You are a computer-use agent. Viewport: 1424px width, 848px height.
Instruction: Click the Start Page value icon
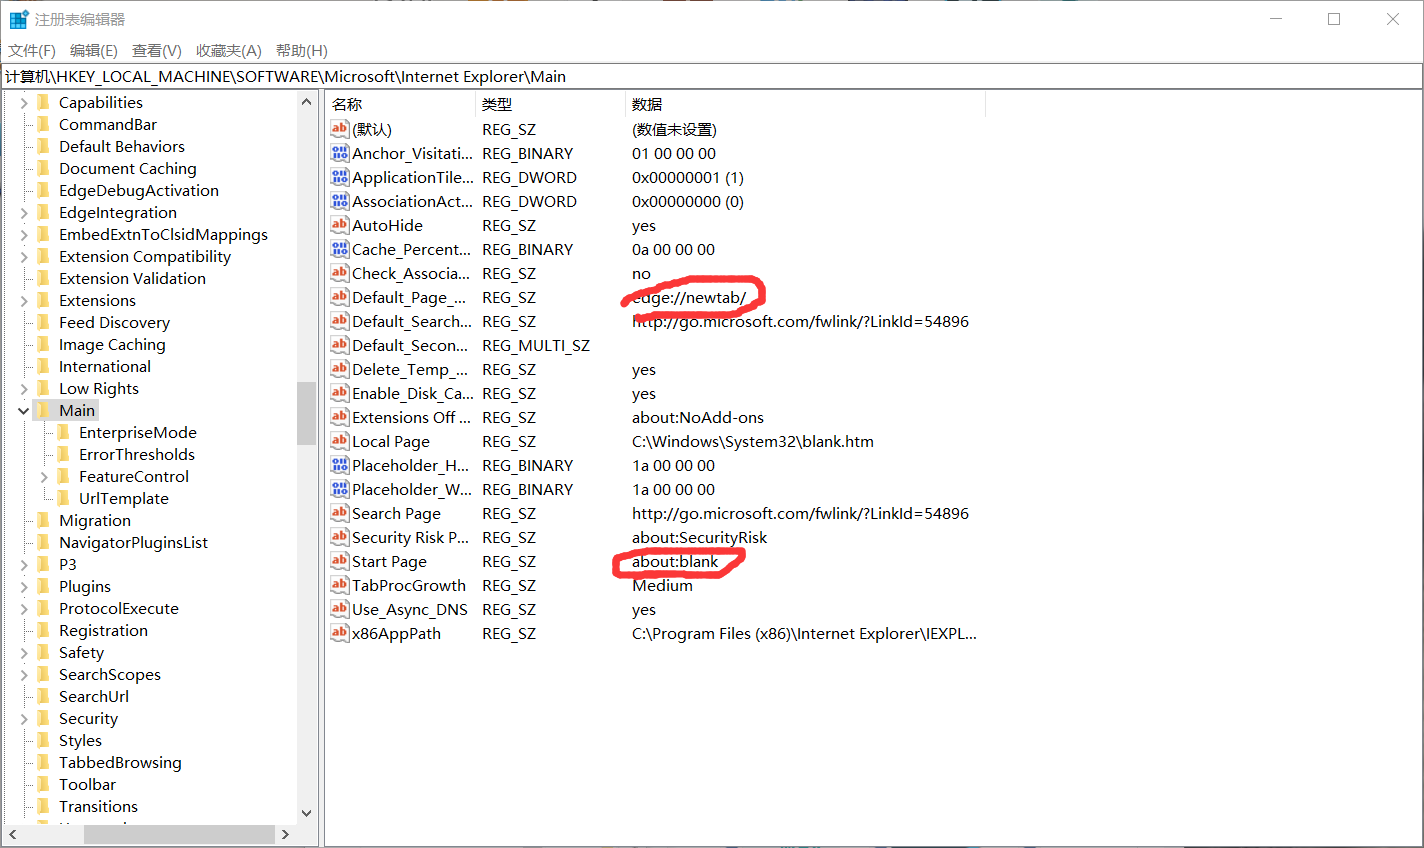click(x=340, y=561)
